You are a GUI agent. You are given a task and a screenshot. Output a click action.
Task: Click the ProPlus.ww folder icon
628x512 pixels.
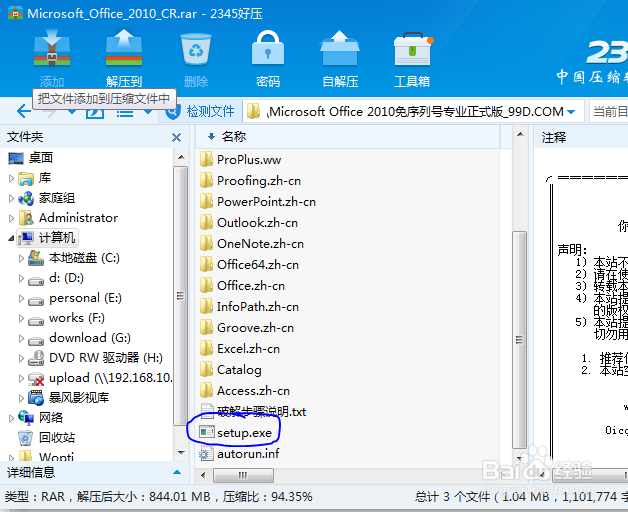(x=206, y=159)
